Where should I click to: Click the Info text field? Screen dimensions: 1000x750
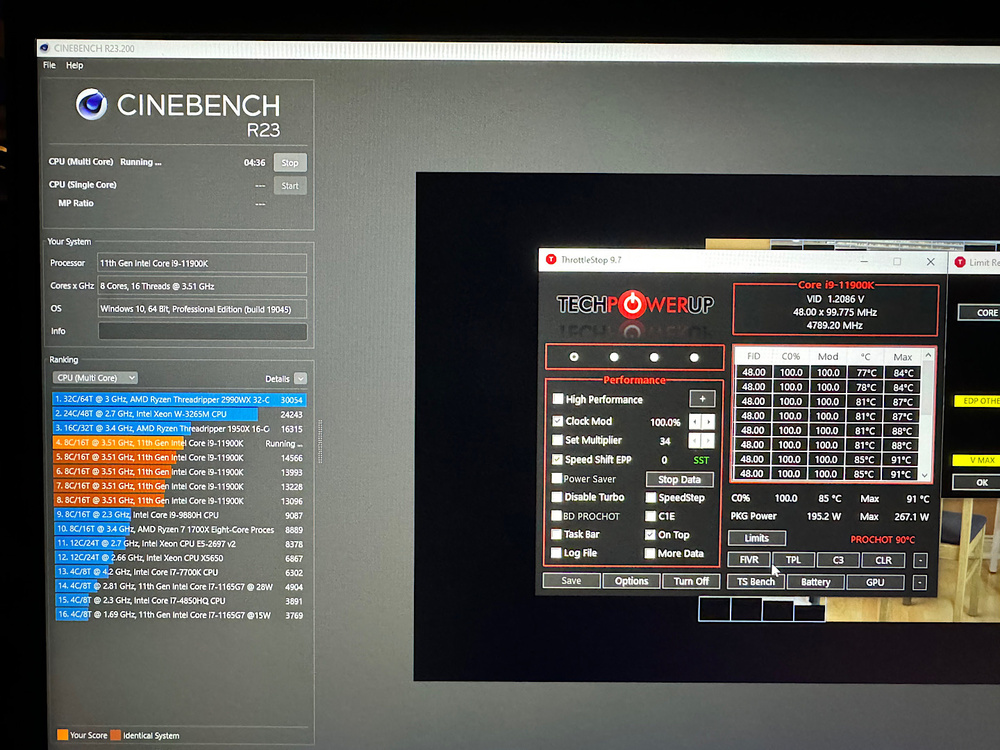pos(202,332)
